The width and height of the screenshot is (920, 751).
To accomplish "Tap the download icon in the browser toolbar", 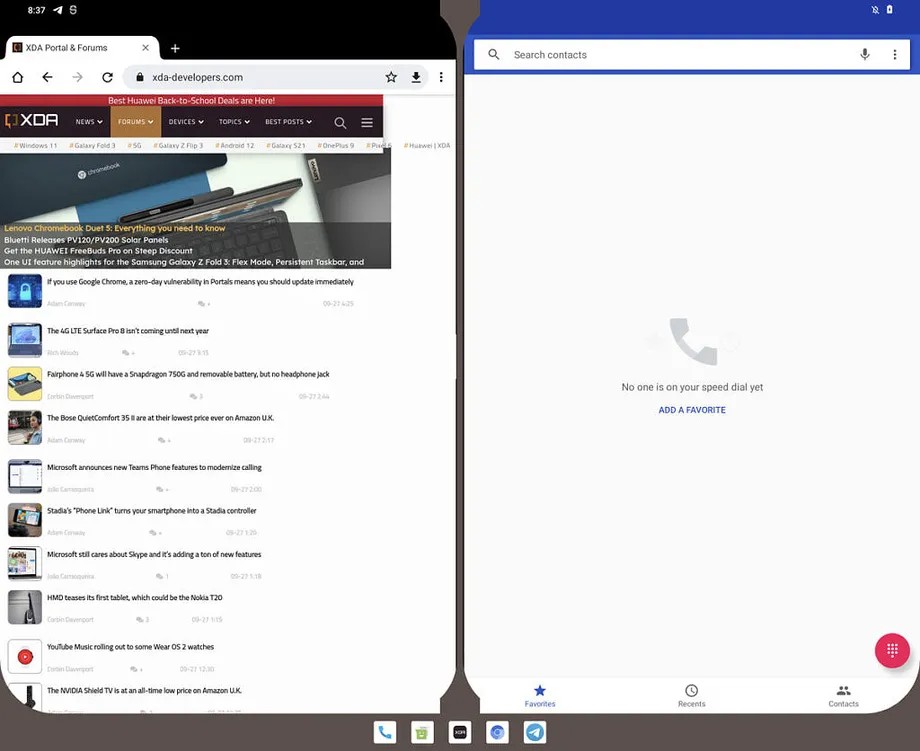I will (416, 75).
